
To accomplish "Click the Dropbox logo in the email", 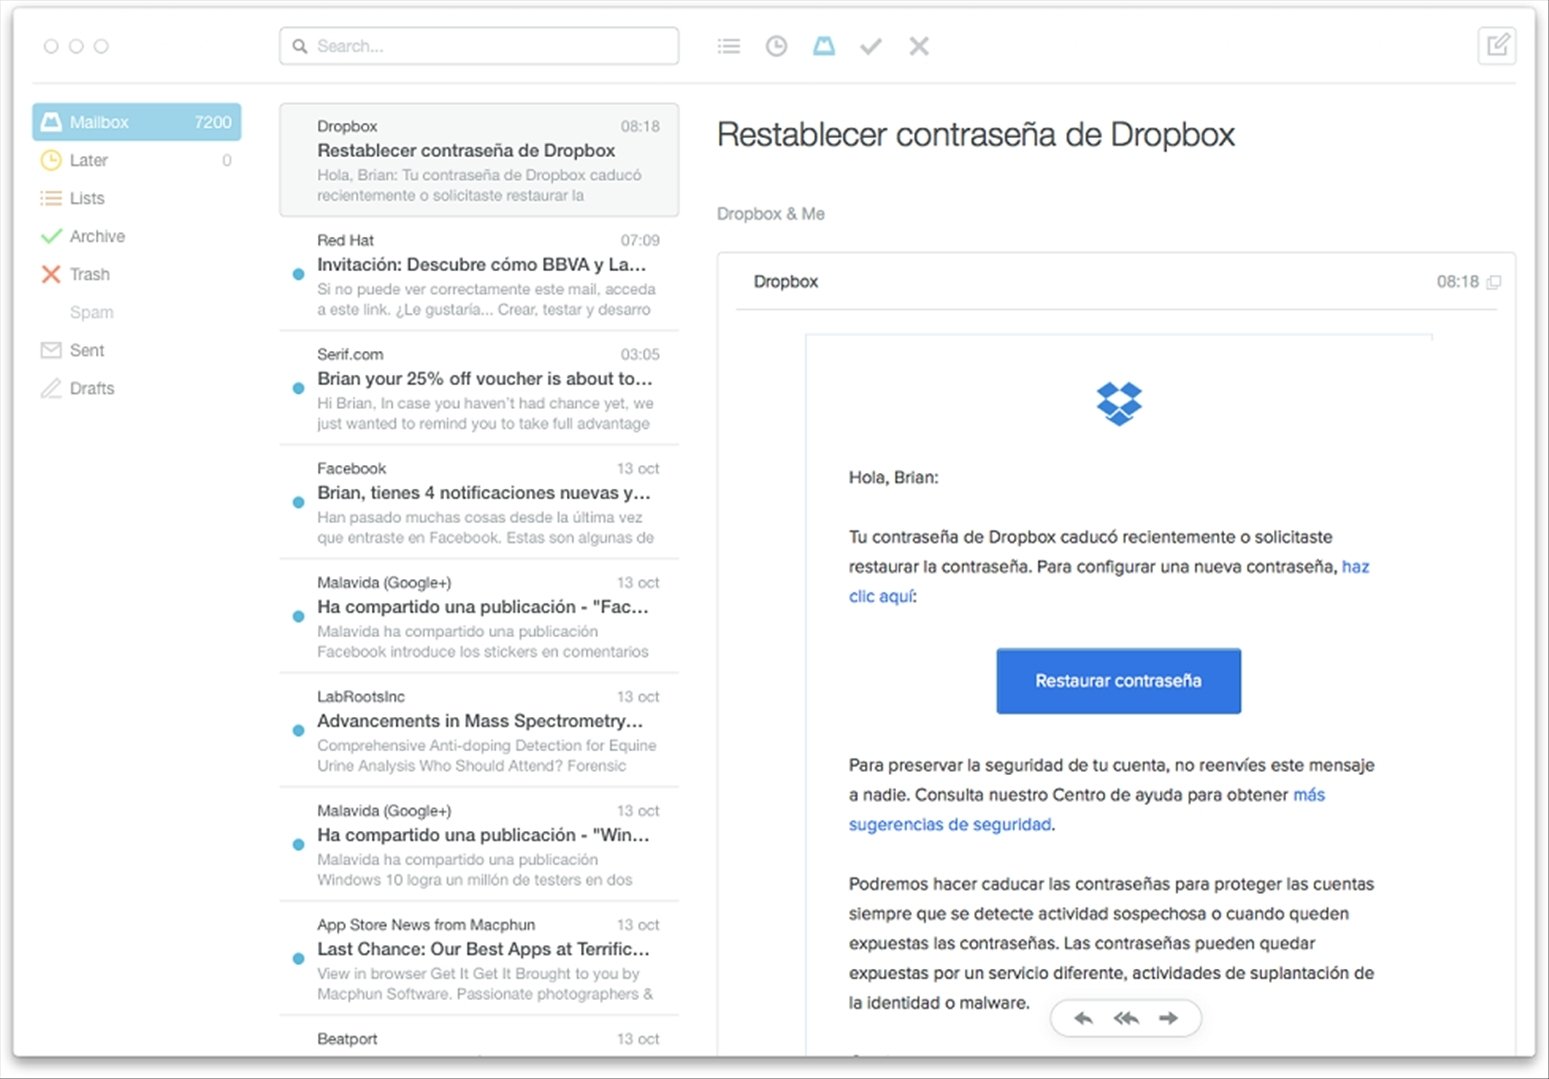I will tap(1119, 404).
